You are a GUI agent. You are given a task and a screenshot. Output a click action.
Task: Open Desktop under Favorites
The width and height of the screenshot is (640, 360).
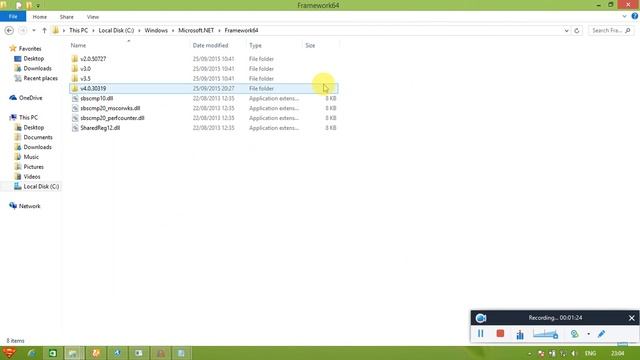point(33,59)
